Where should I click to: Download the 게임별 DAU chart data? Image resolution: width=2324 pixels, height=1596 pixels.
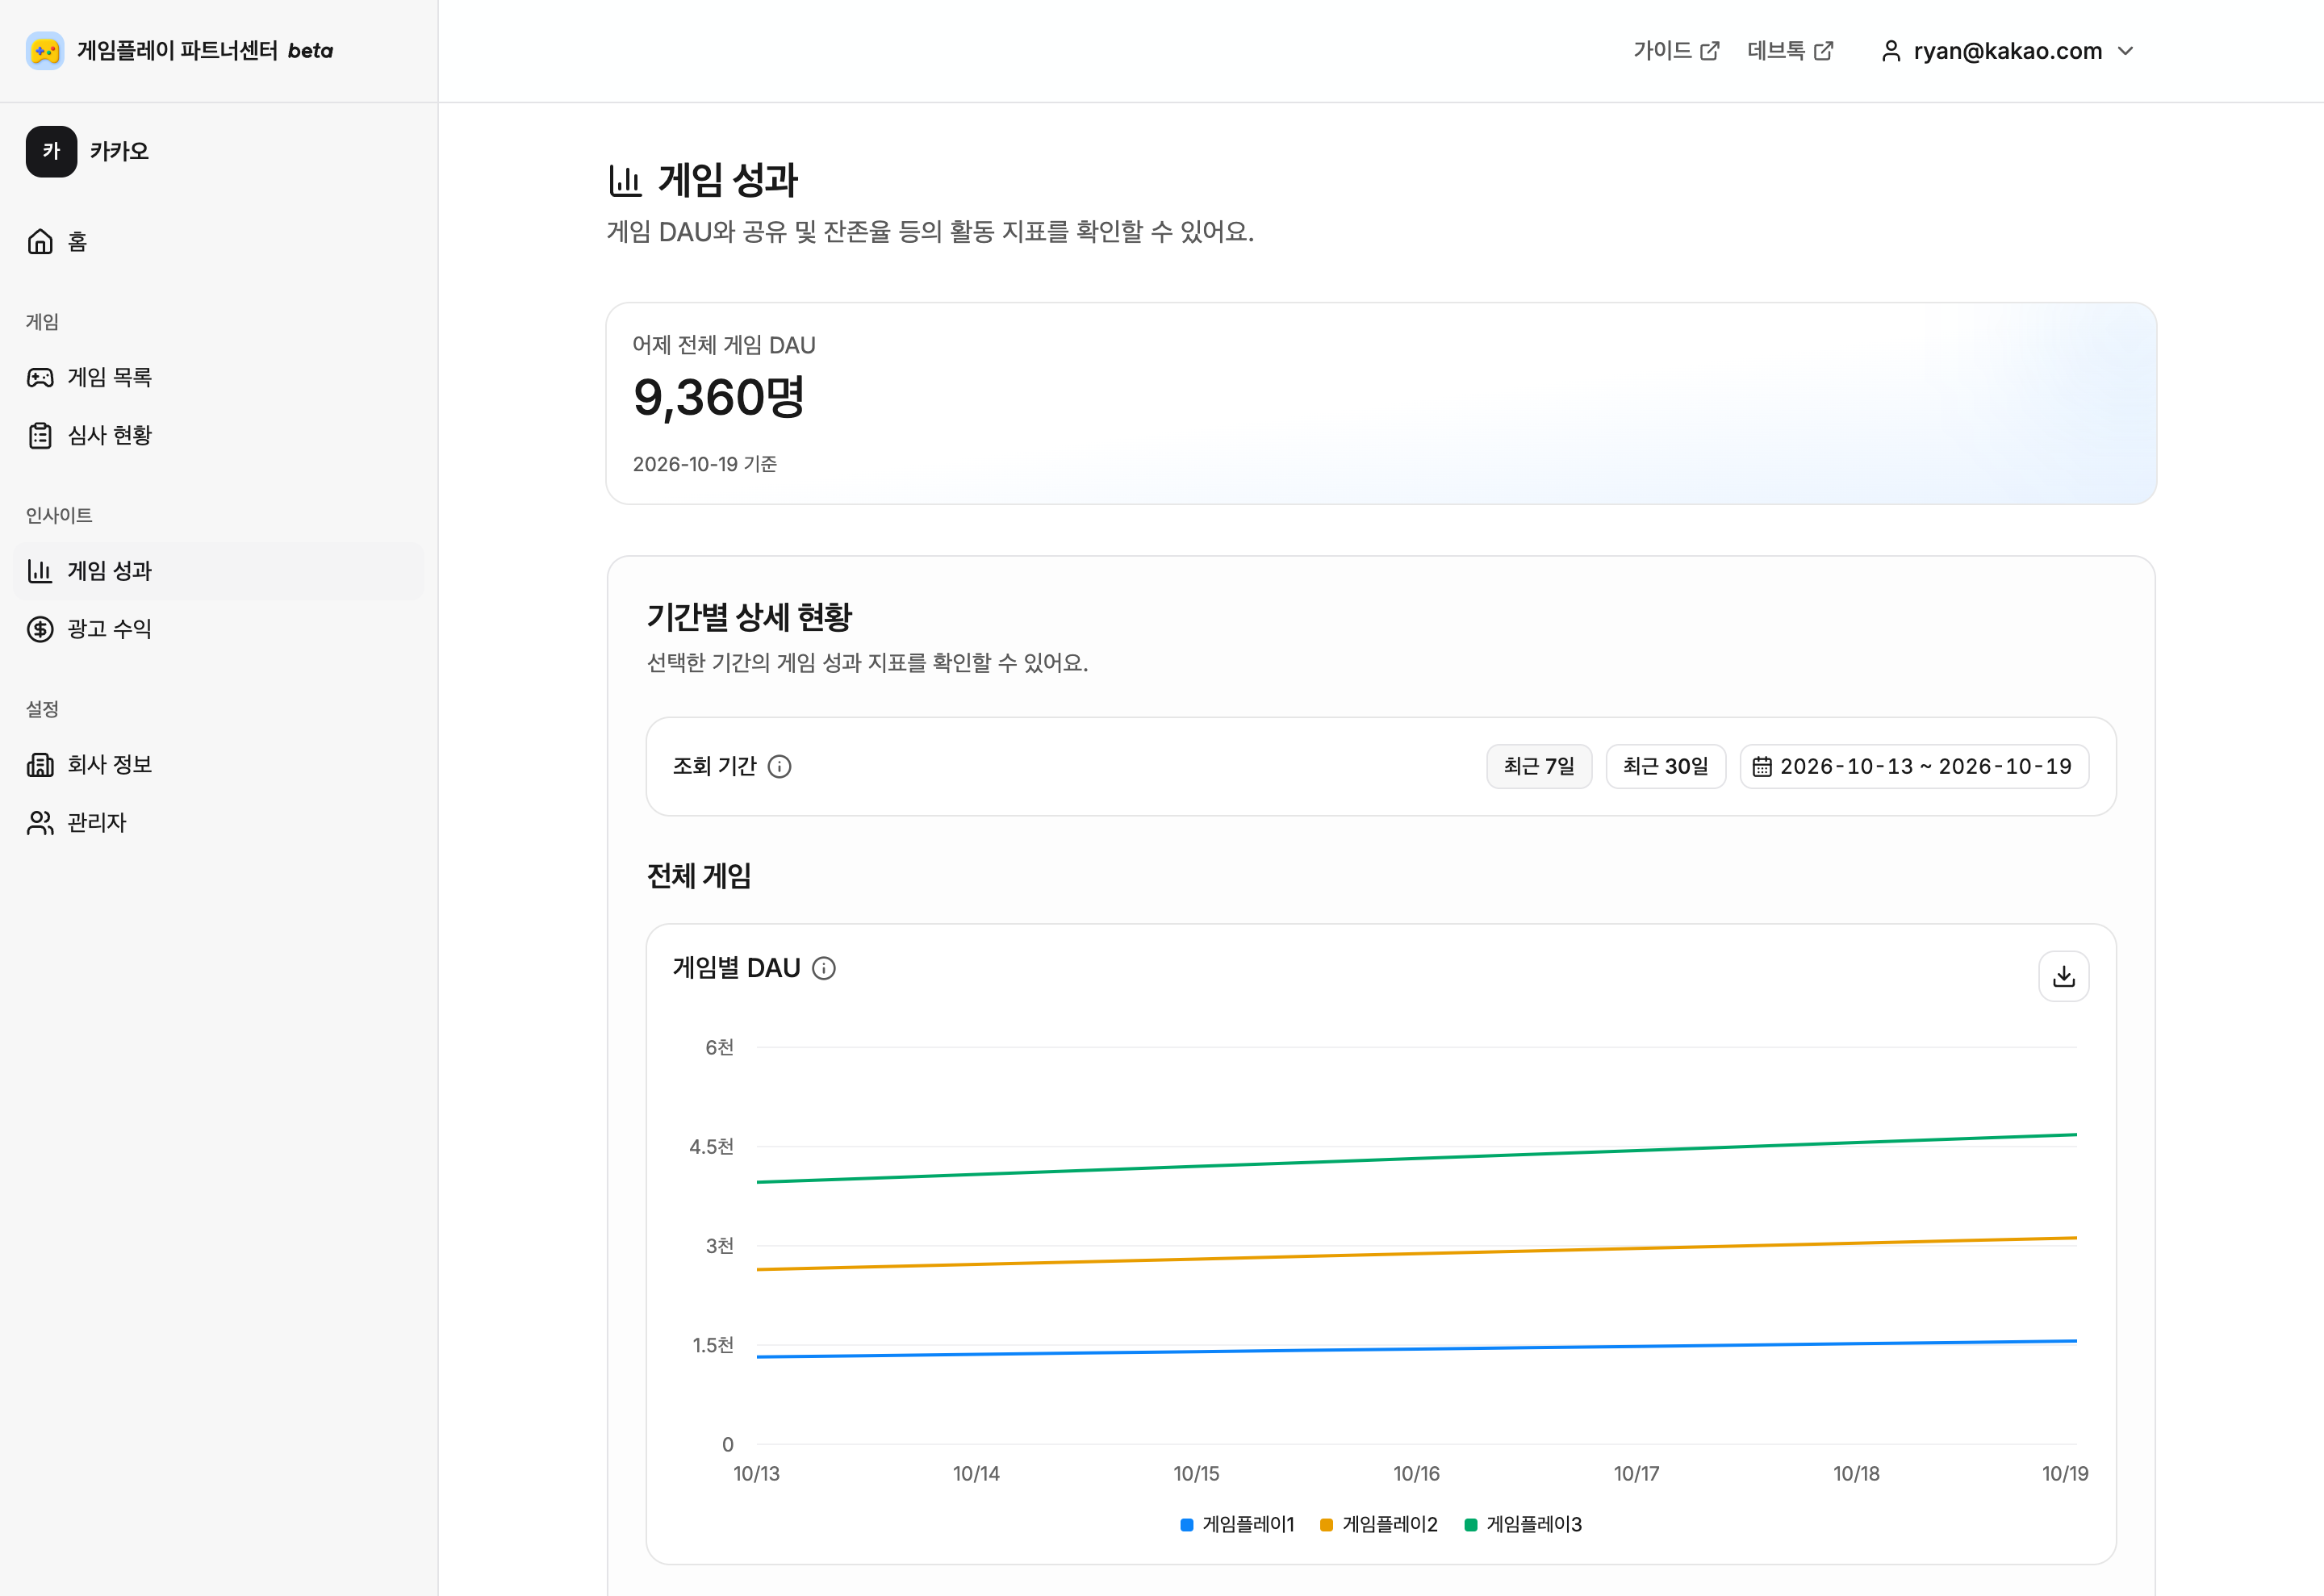[x=2064, y=977]
